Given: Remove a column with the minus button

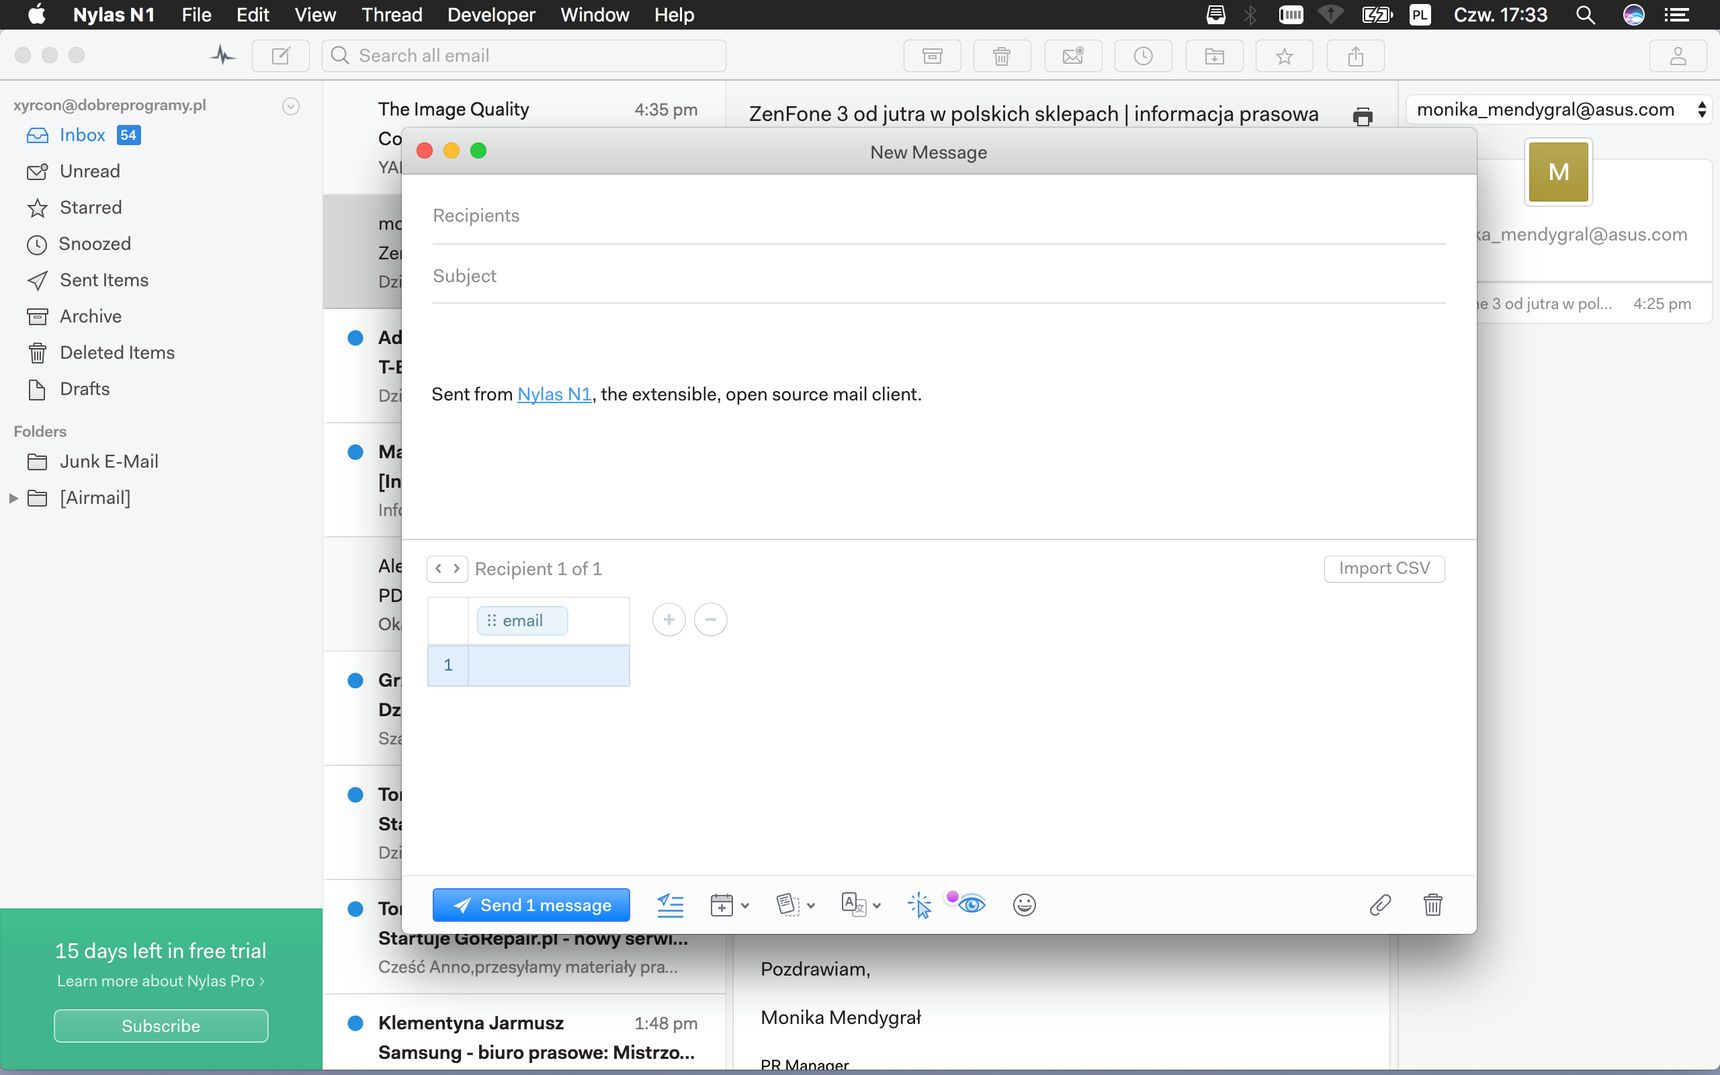Looking at the screenshot, I should (x=710, y=620).
